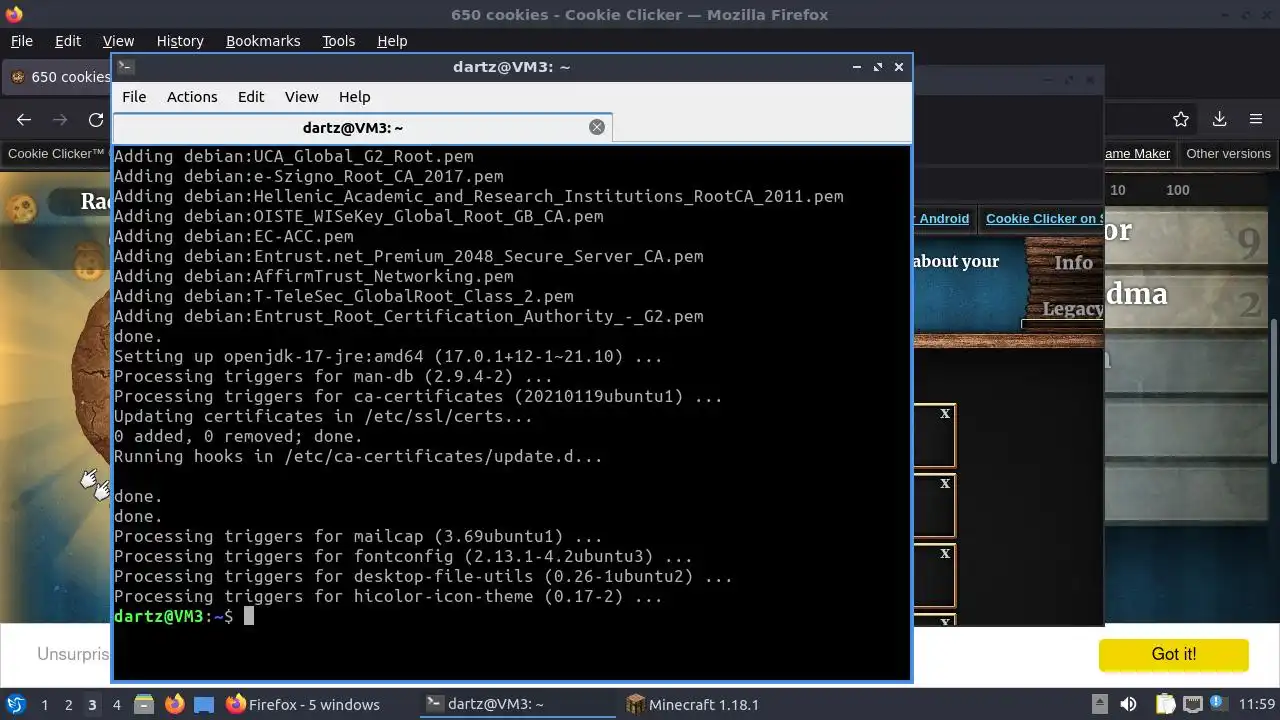Set bulk buy amount to 100
The height and width of the screenshot is (720, 1280).
tap(1178, 190)
